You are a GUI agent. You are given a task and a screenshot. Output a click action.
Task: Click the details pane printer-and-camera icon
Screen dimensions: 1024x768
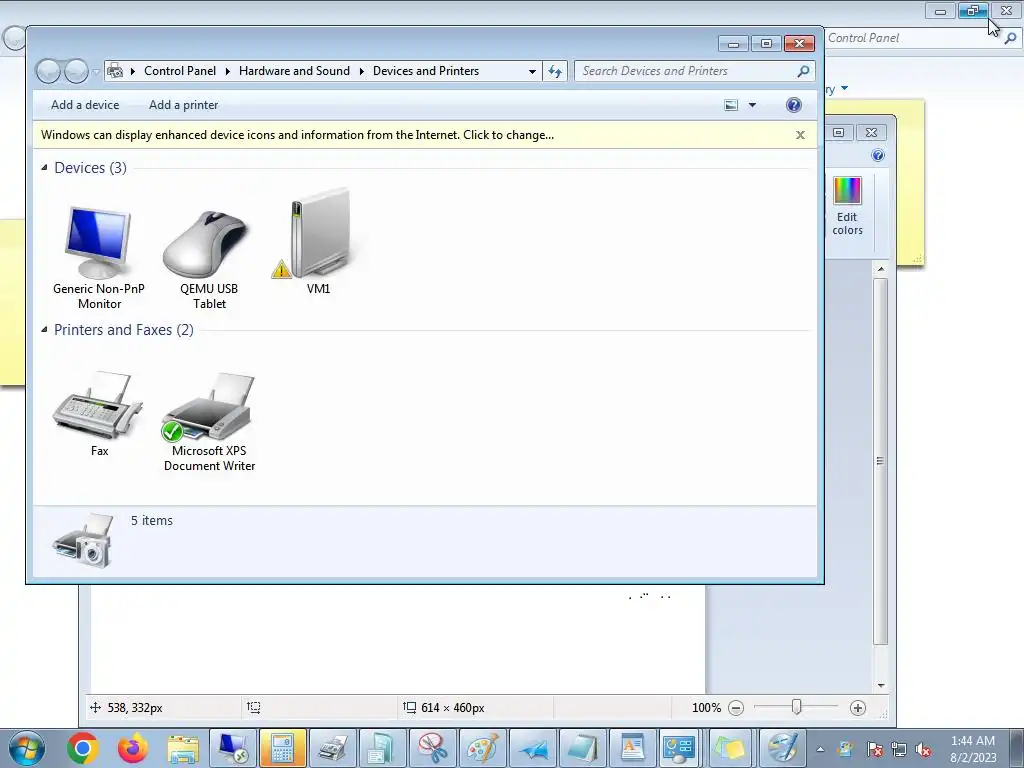tap(83, 541)
